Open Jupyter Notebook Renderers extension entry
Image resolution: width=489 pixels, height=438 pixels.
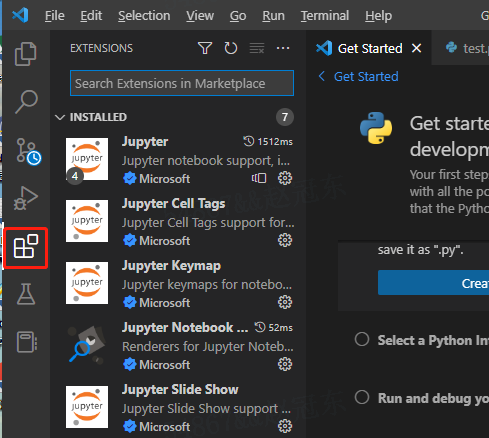pos(179,345)
